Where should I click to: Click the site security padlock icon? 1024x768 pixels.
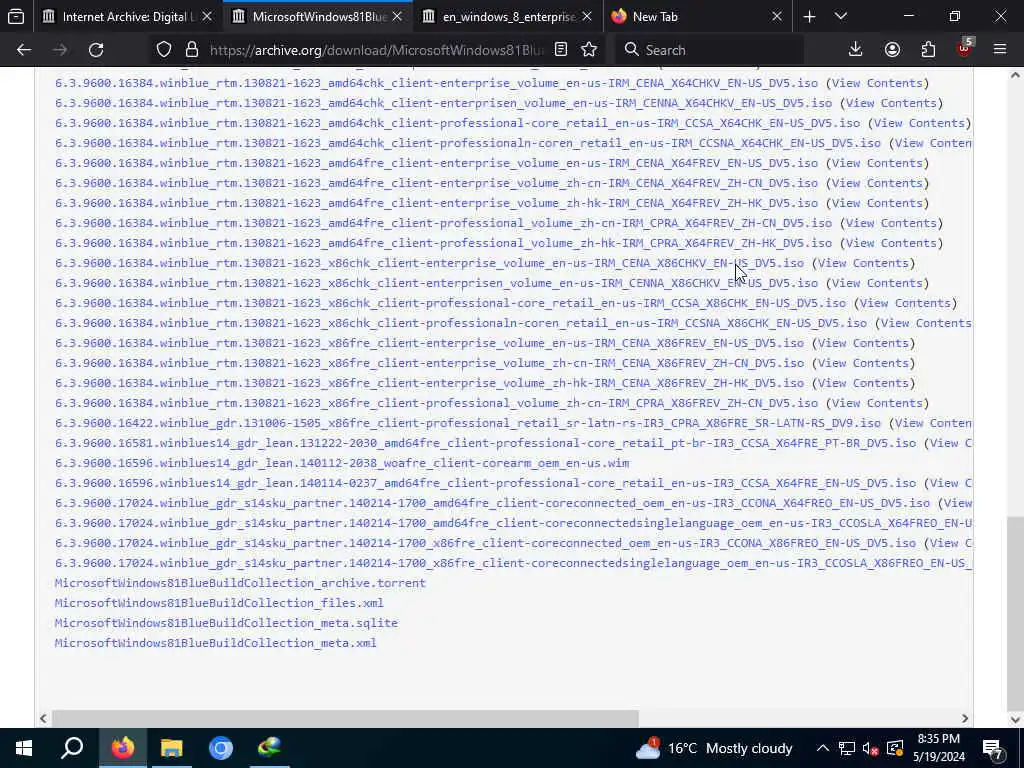(191, 50)
